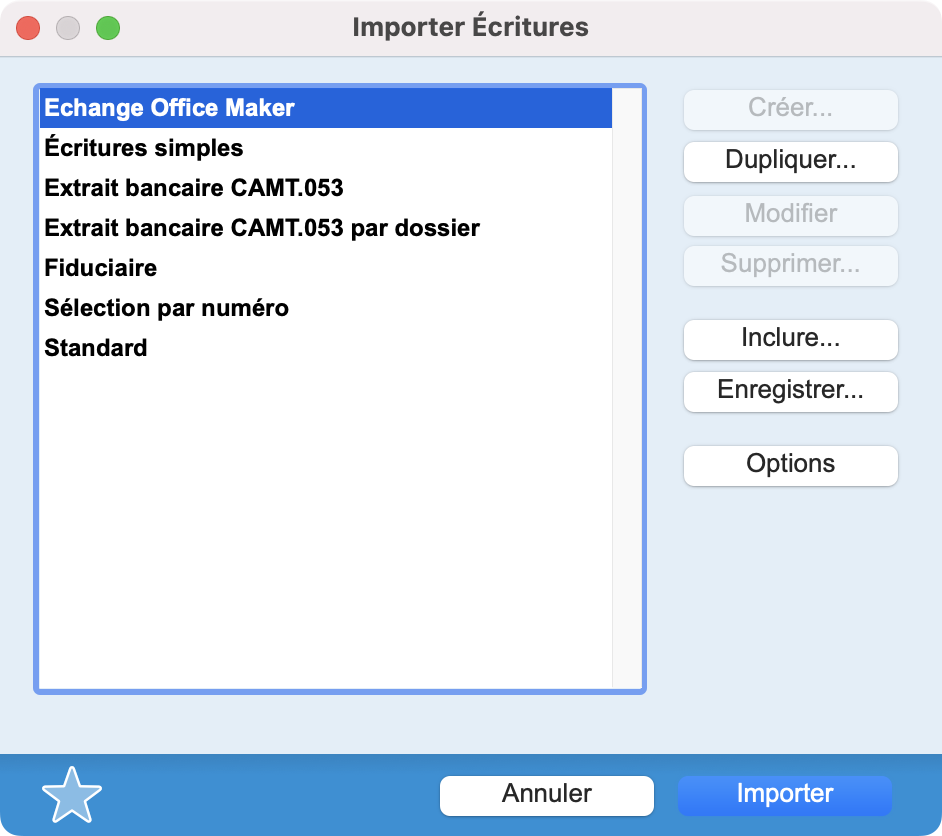The width and height of the screenshot is (942, 836).
Task: Zoom window with the green button
Action: 108,28
